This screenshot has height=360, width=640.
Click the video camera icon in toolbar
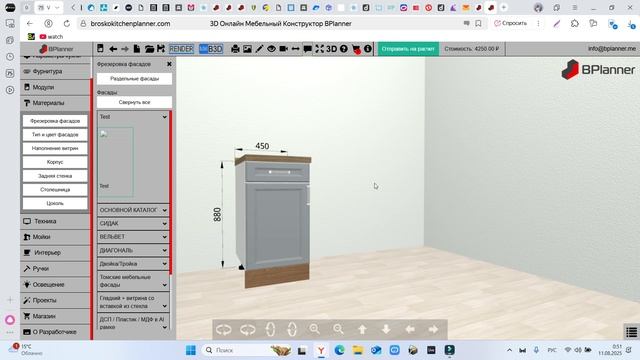pyautogui.click(x=283, y=49)
